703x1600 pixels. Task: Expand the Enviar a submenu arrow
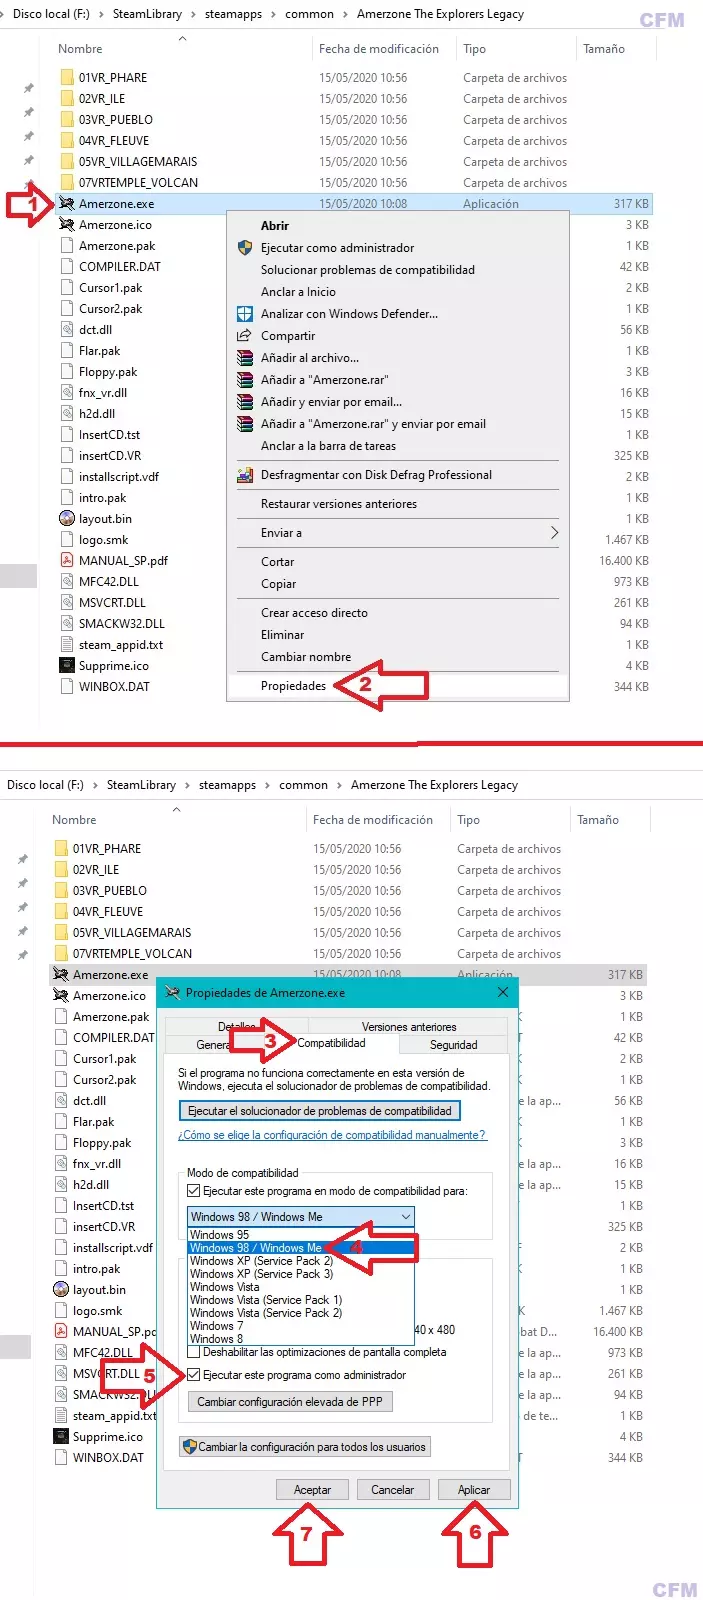(554, 533)
